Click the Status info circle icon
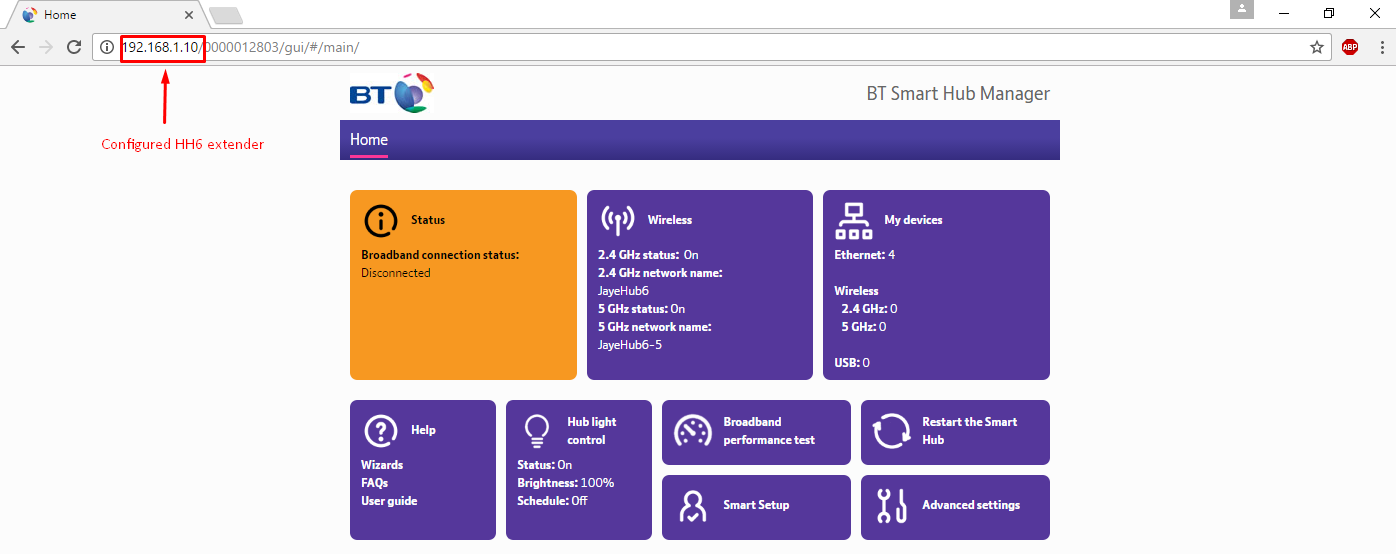Image resolution: width=1396 pixels, height=554 pixels. [x=381, y=220]
